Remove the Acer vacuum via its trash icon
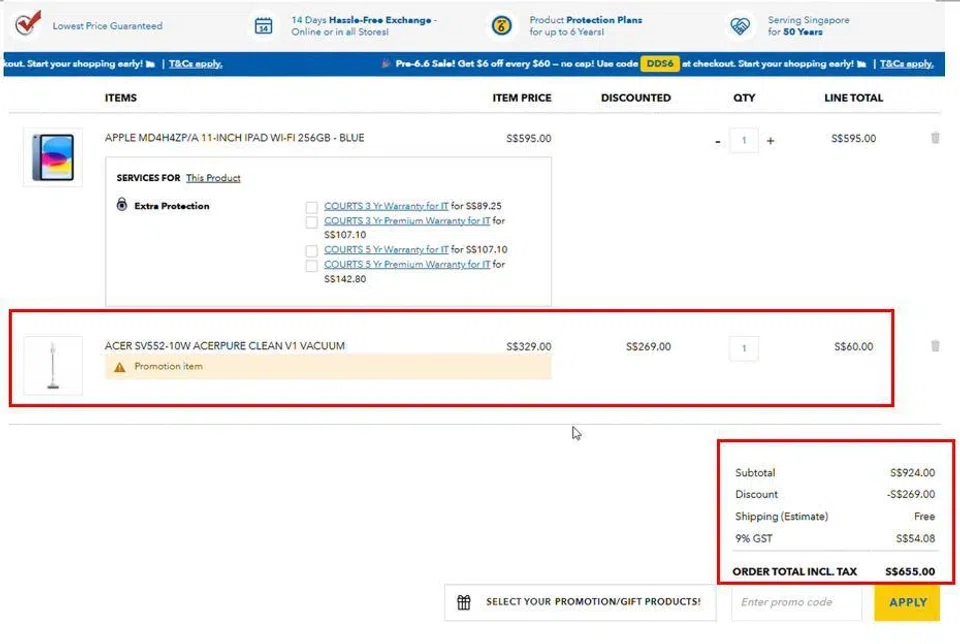 click(x=934, y=346)
